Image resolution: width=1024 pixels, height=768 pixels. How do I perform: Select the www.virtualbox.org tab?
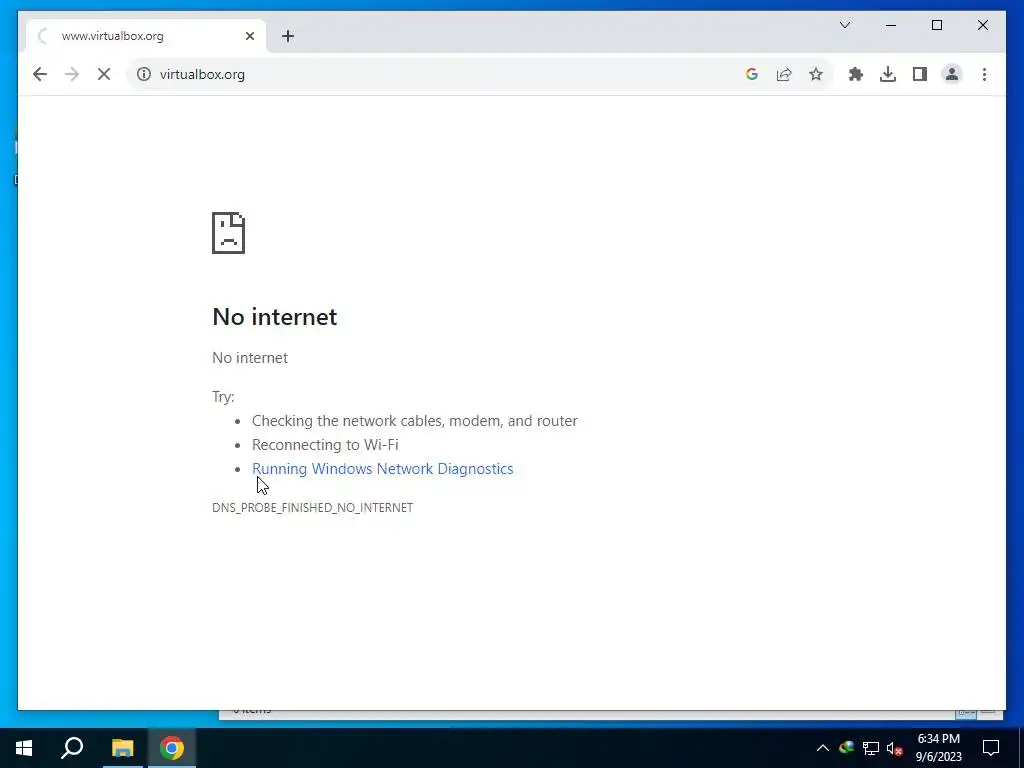point(146,36)
